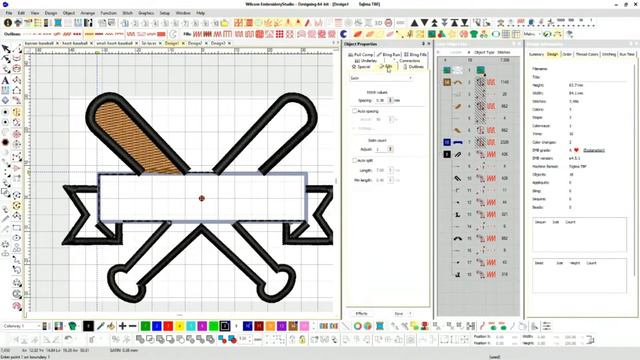Click the Satin count Adjust input field

[x=380, y=149]
